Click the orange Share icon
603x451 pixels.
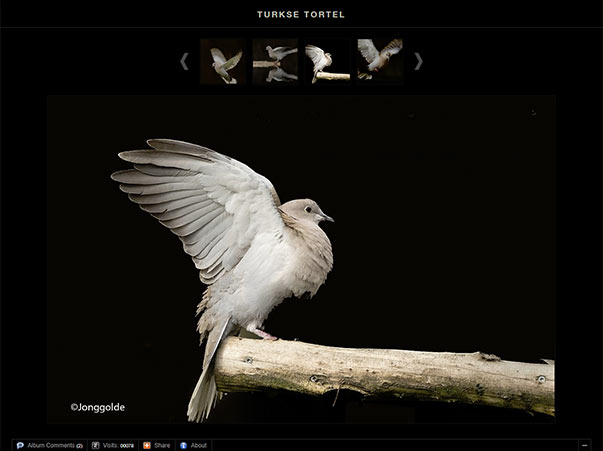click(x=147, y=445)
